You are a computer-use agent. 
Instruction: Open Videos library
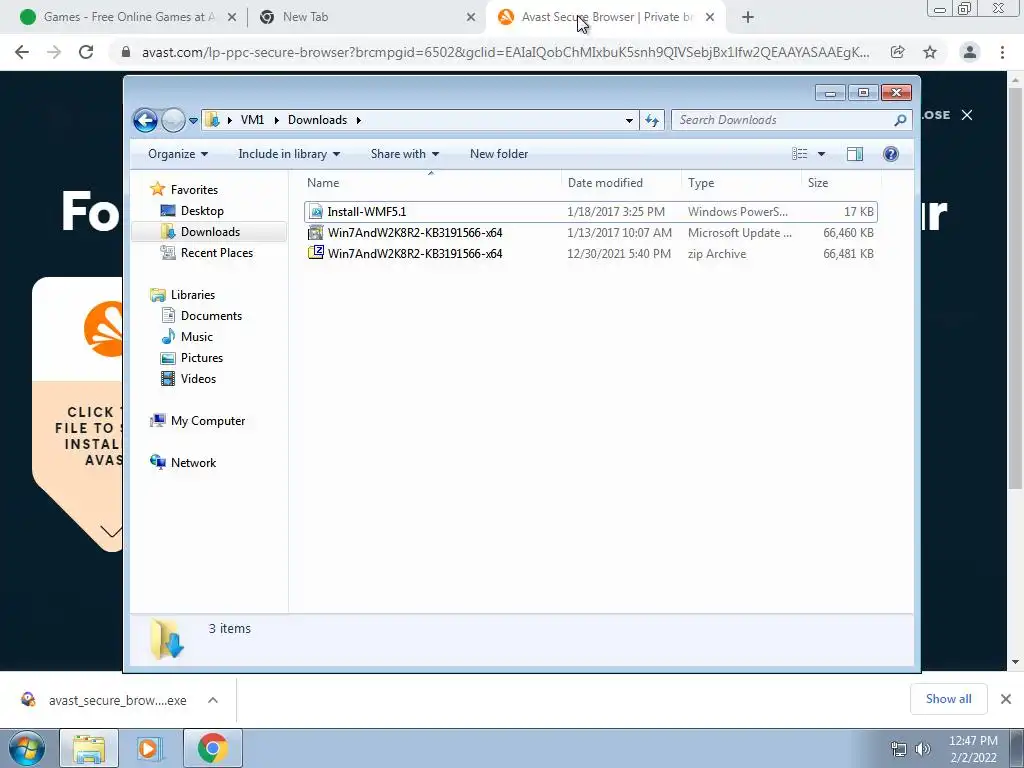pos(198,379)
